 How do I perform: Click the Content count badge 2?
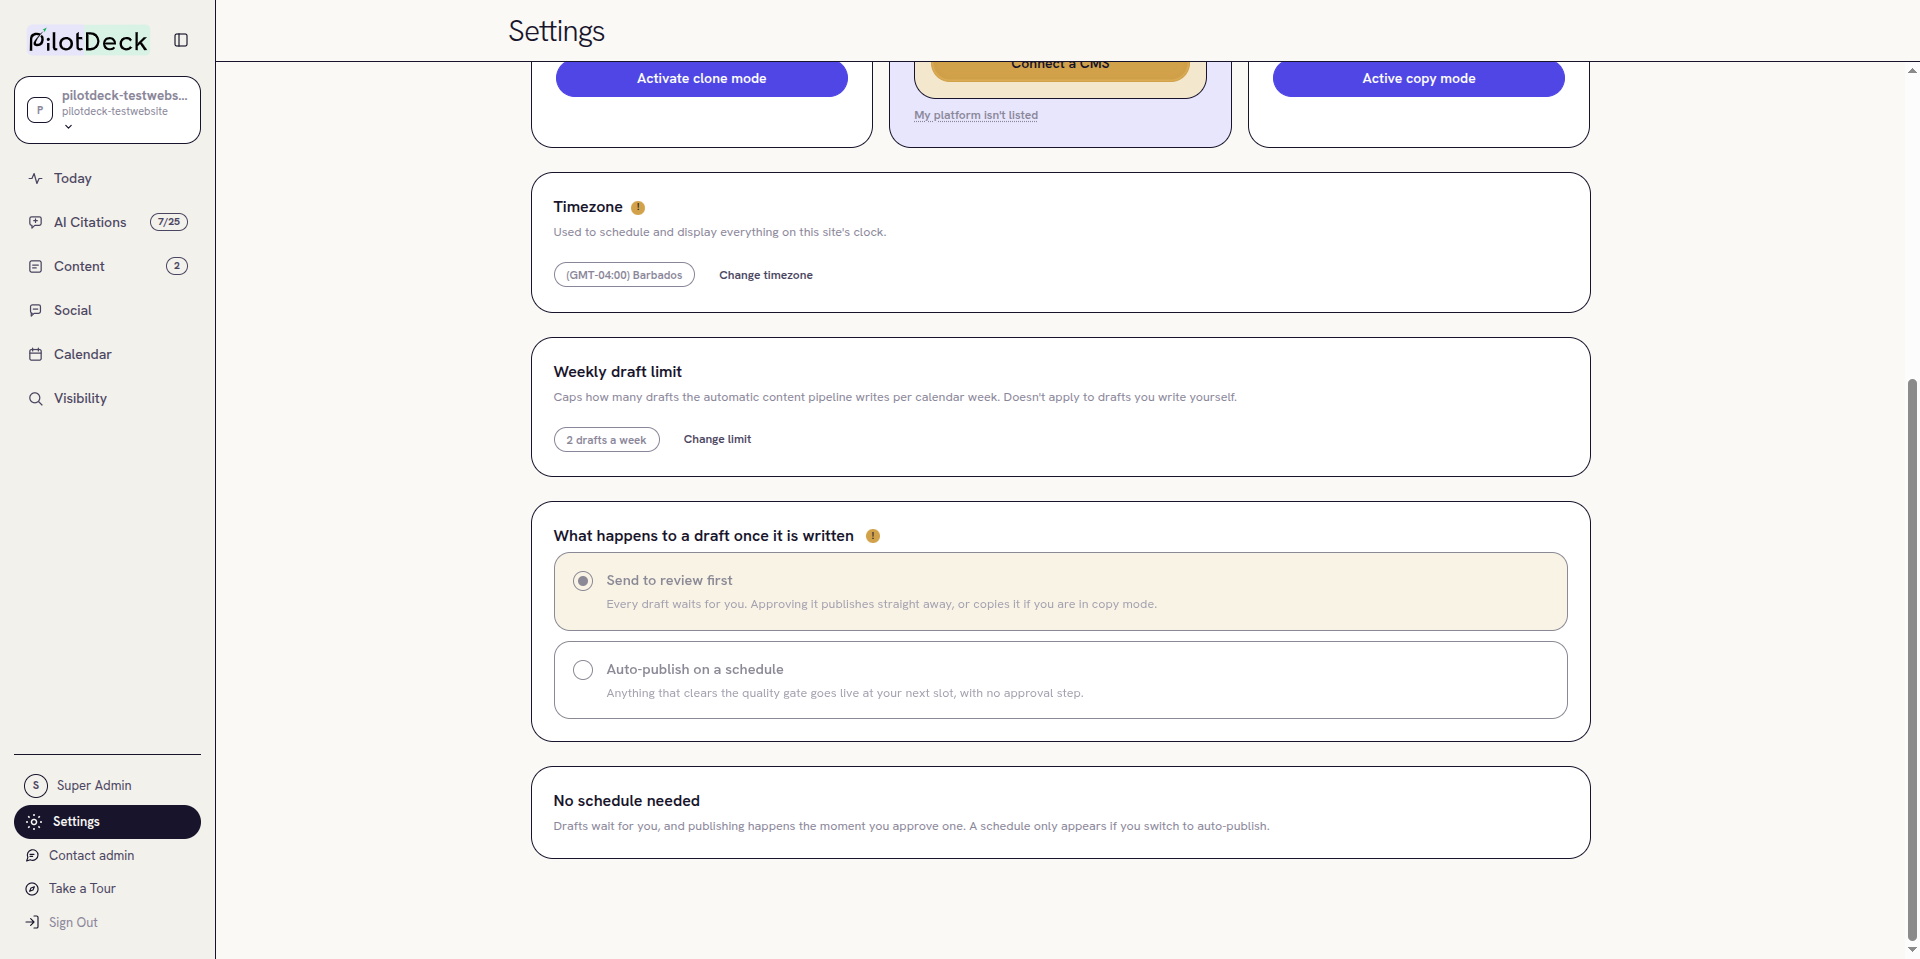point(177,266)
